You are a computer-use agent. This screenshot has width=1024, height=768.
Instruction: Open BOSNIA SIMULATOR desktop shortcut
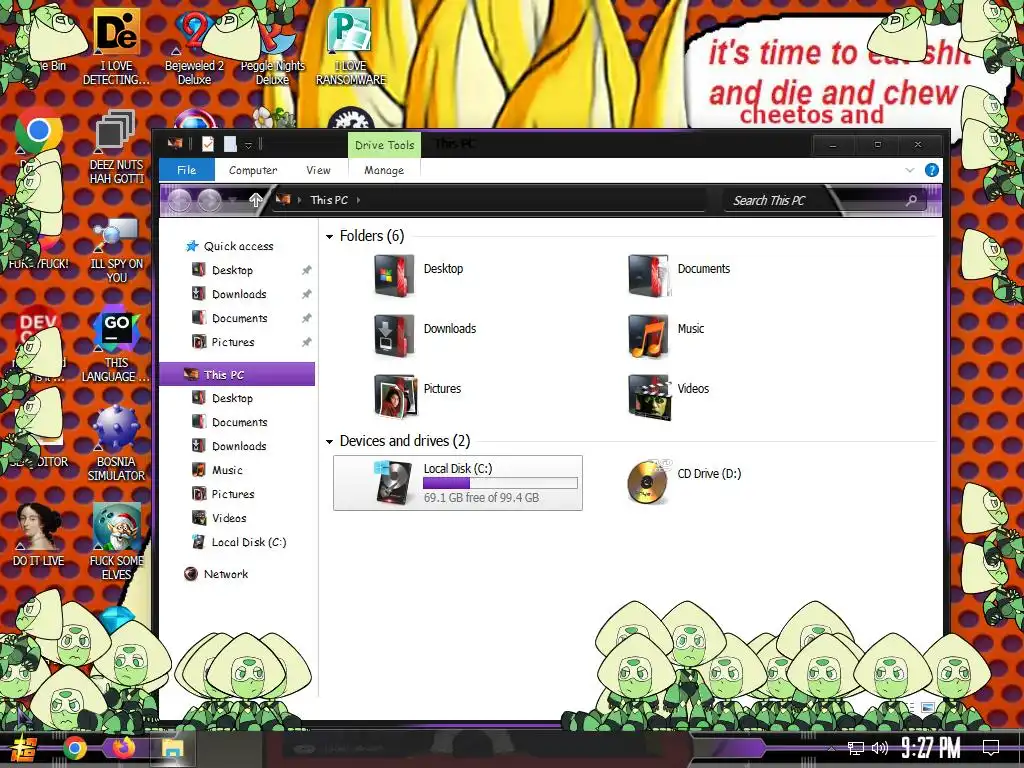[x=116, y=444]
